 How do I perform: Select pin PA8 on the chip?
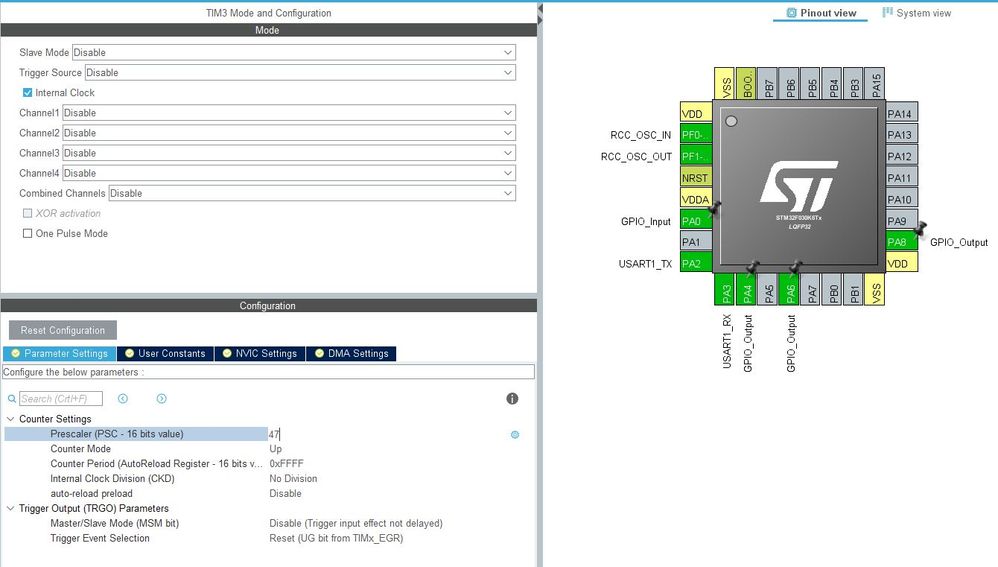901,242
